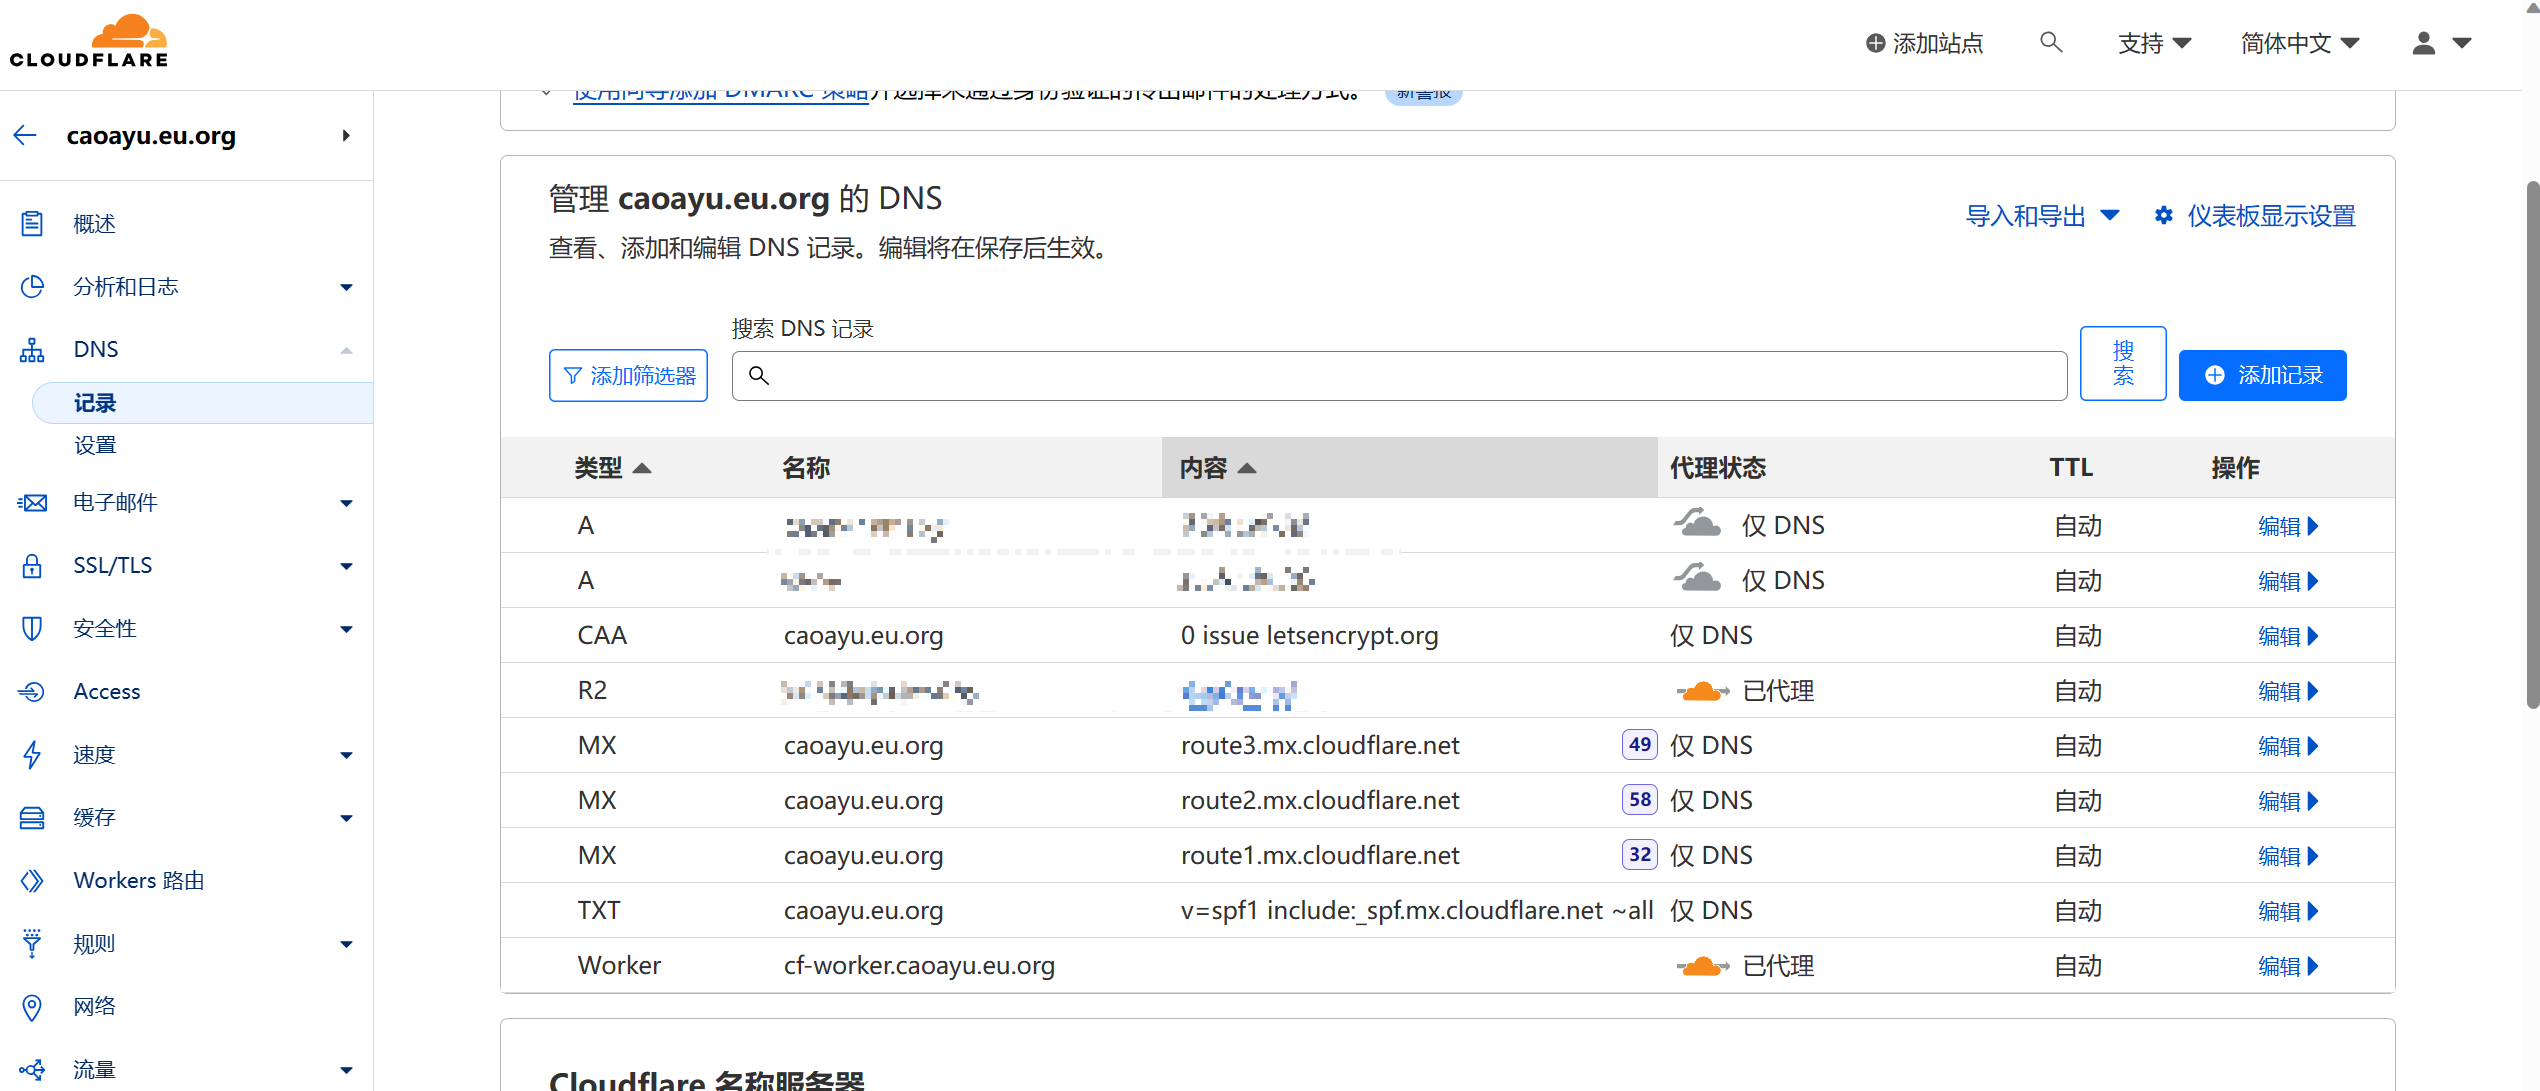Click 编辑 for the Worker record
Viewport: 2540px width, 1091px height.
click(x=2287, y=966)
